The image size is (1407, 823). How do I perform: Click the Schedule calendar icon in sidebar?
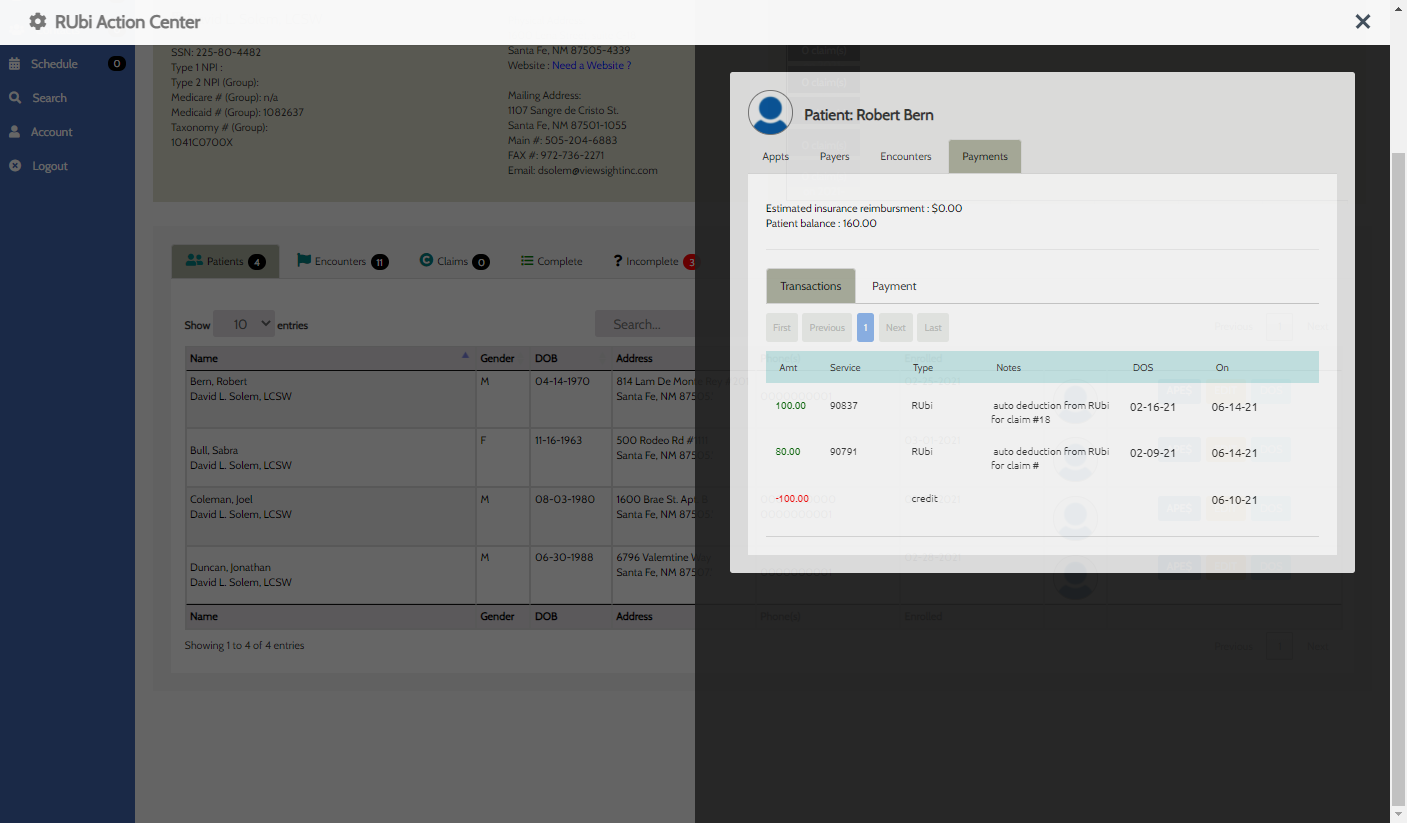pyautogui.click(x=15, y=64)
